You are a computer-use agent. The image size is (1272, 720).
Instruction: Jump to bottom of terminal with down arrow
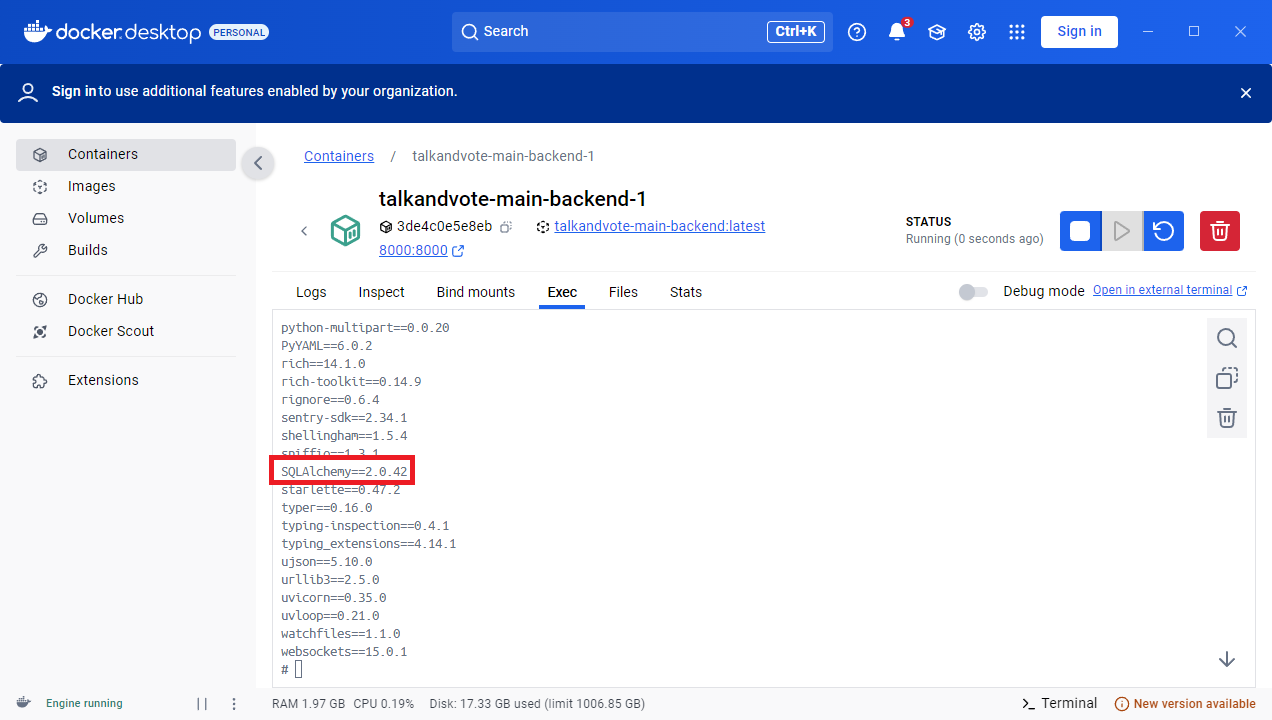tap(1227, 659)
